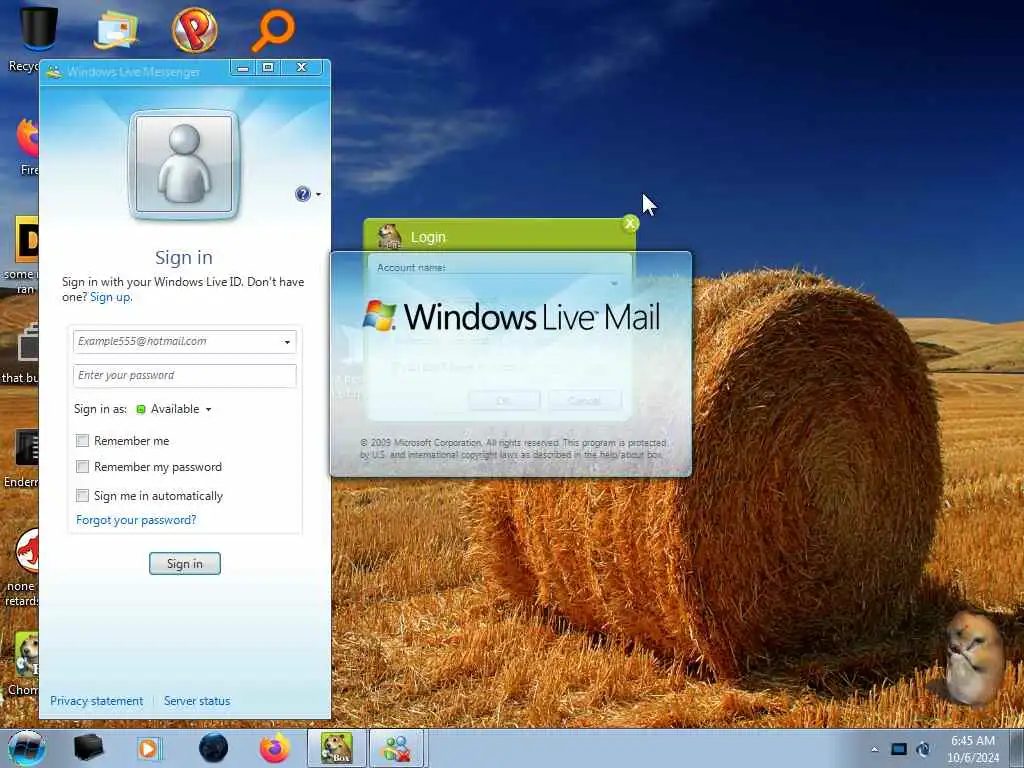This screenshot has height=768, width=1024.
Task: Click the Sign up link
Action: 110,297
